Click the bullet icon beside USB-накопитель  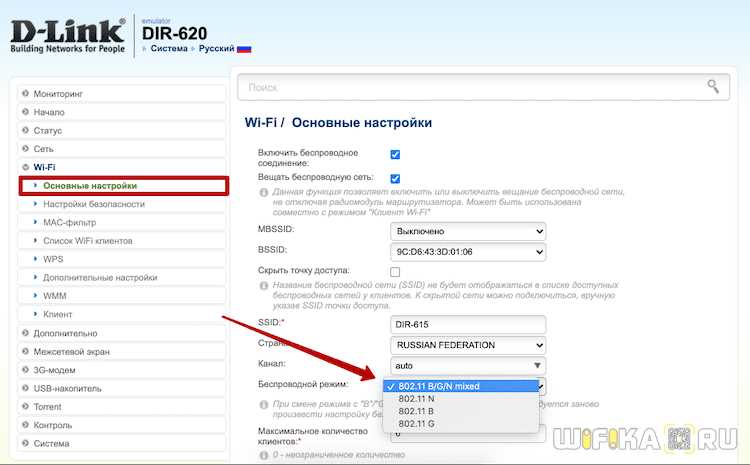(x=25, y=388)
